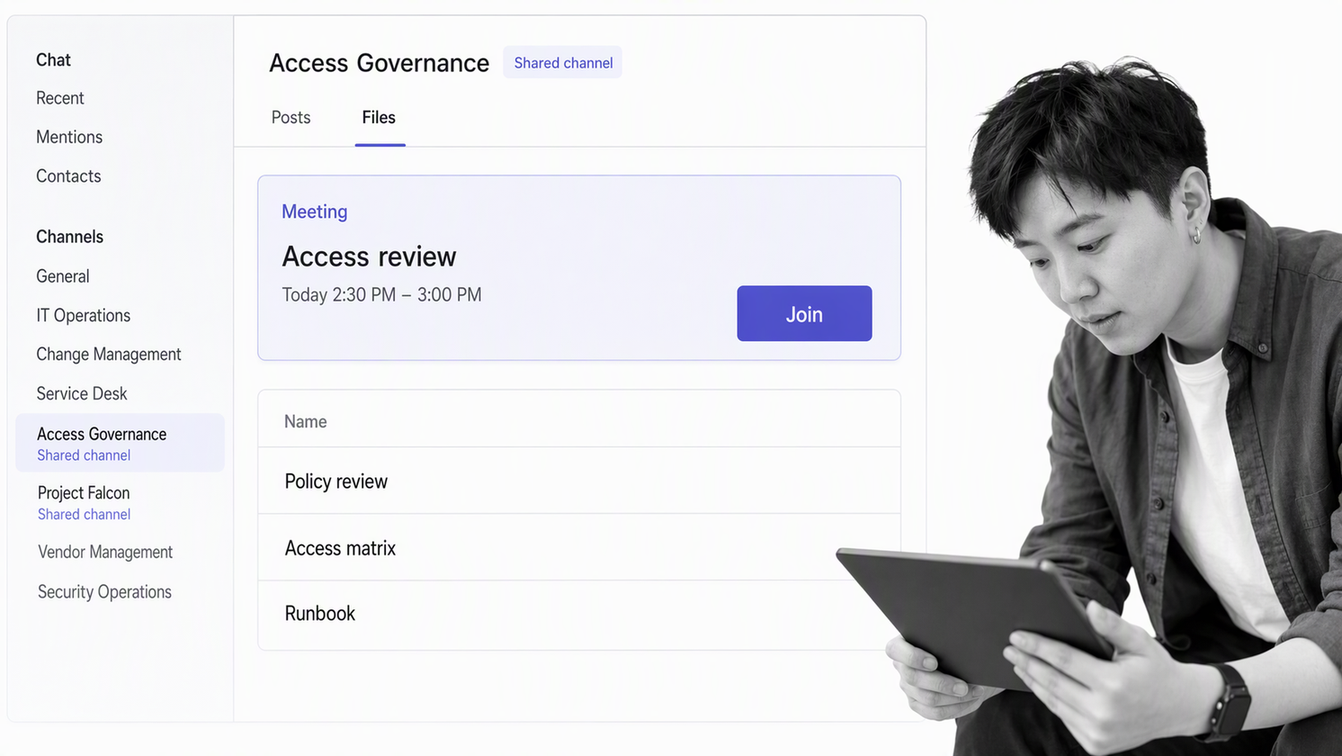Select the Files tab
This screenshot has width=1342, height=756.
coord(379,117)
